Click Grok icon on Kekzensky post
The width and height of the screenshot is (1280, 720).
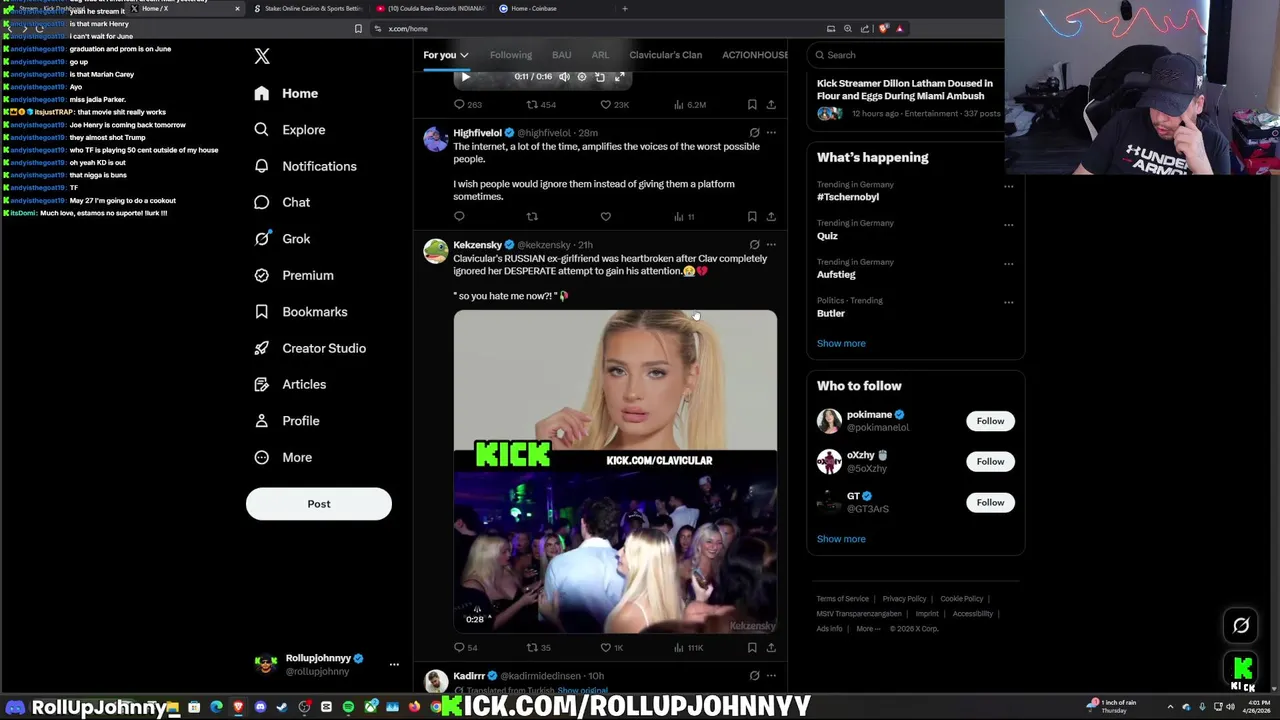[x=755, y=244]
